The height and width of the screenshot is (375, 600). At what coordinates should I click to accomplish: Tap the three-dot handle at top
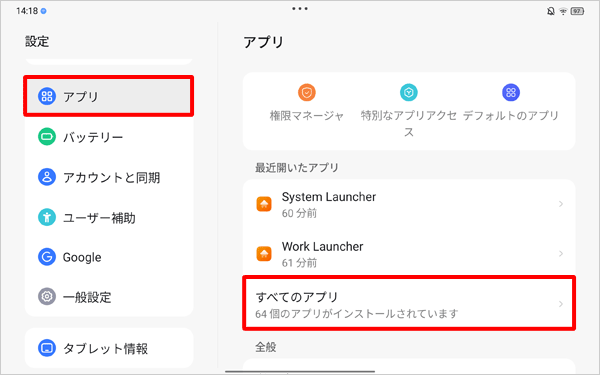tap(300, 8)
